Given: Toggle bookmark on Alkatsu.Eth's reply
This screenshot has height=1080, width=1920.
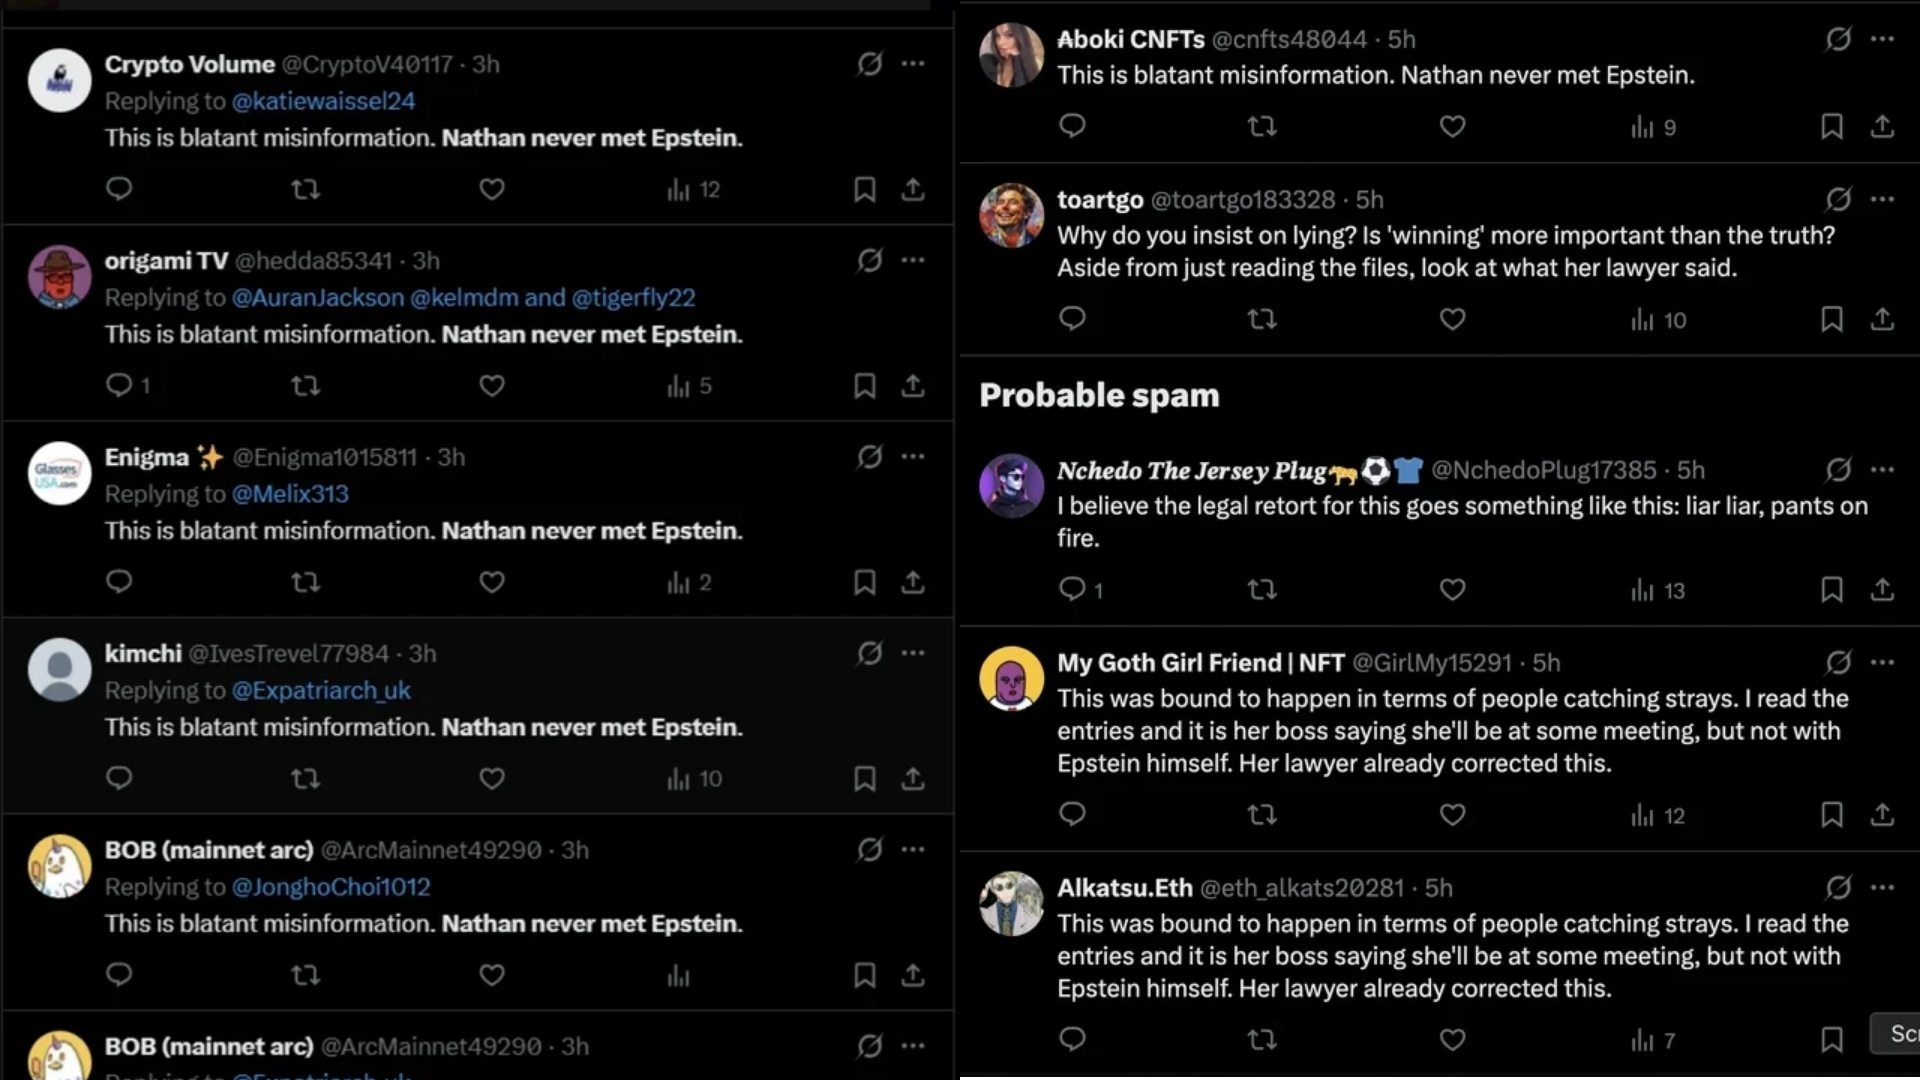Looking at the screenshot, I should click(1832, 1040).
